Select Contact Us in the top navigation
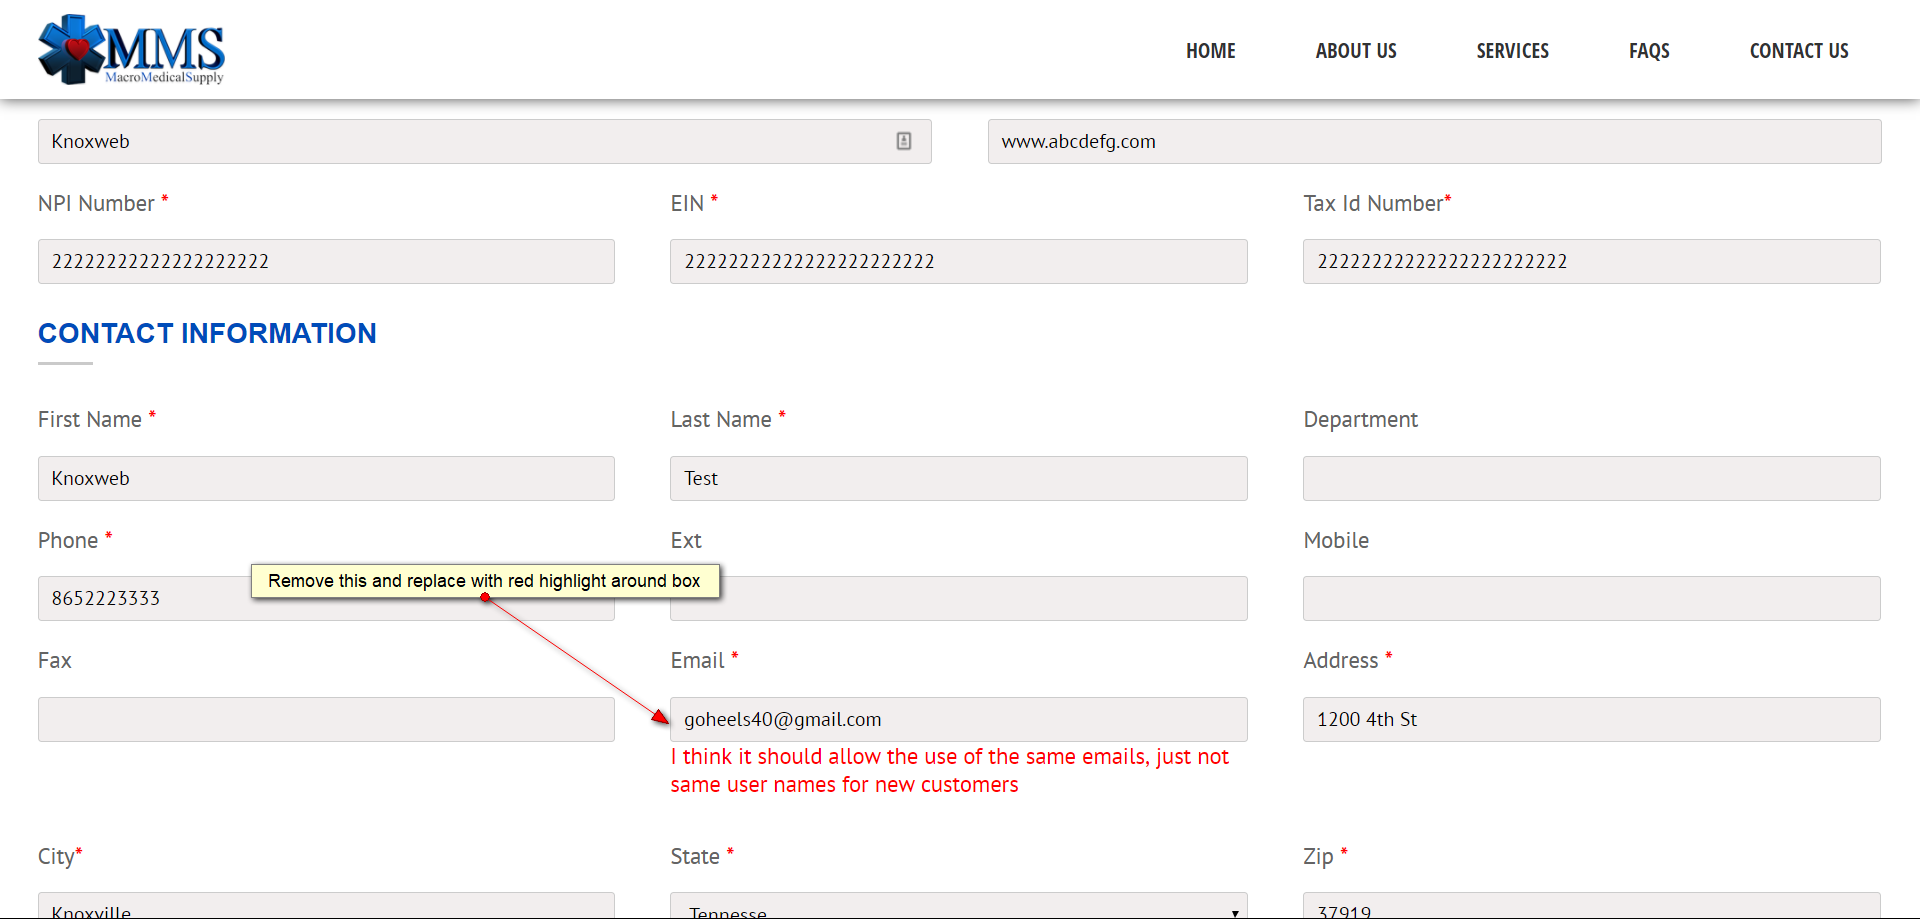The image size is (1920, 919). click(1798, 51)
